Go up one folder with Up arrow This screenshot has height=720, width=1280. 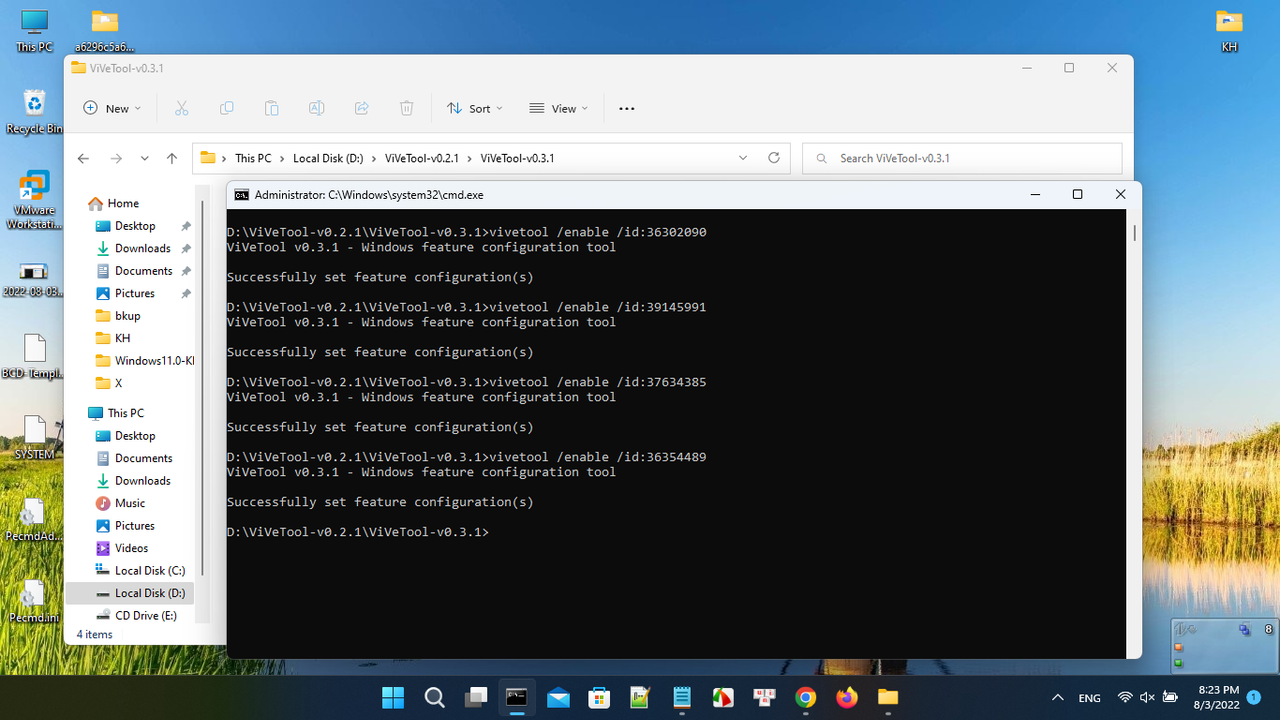click(172, 158)
